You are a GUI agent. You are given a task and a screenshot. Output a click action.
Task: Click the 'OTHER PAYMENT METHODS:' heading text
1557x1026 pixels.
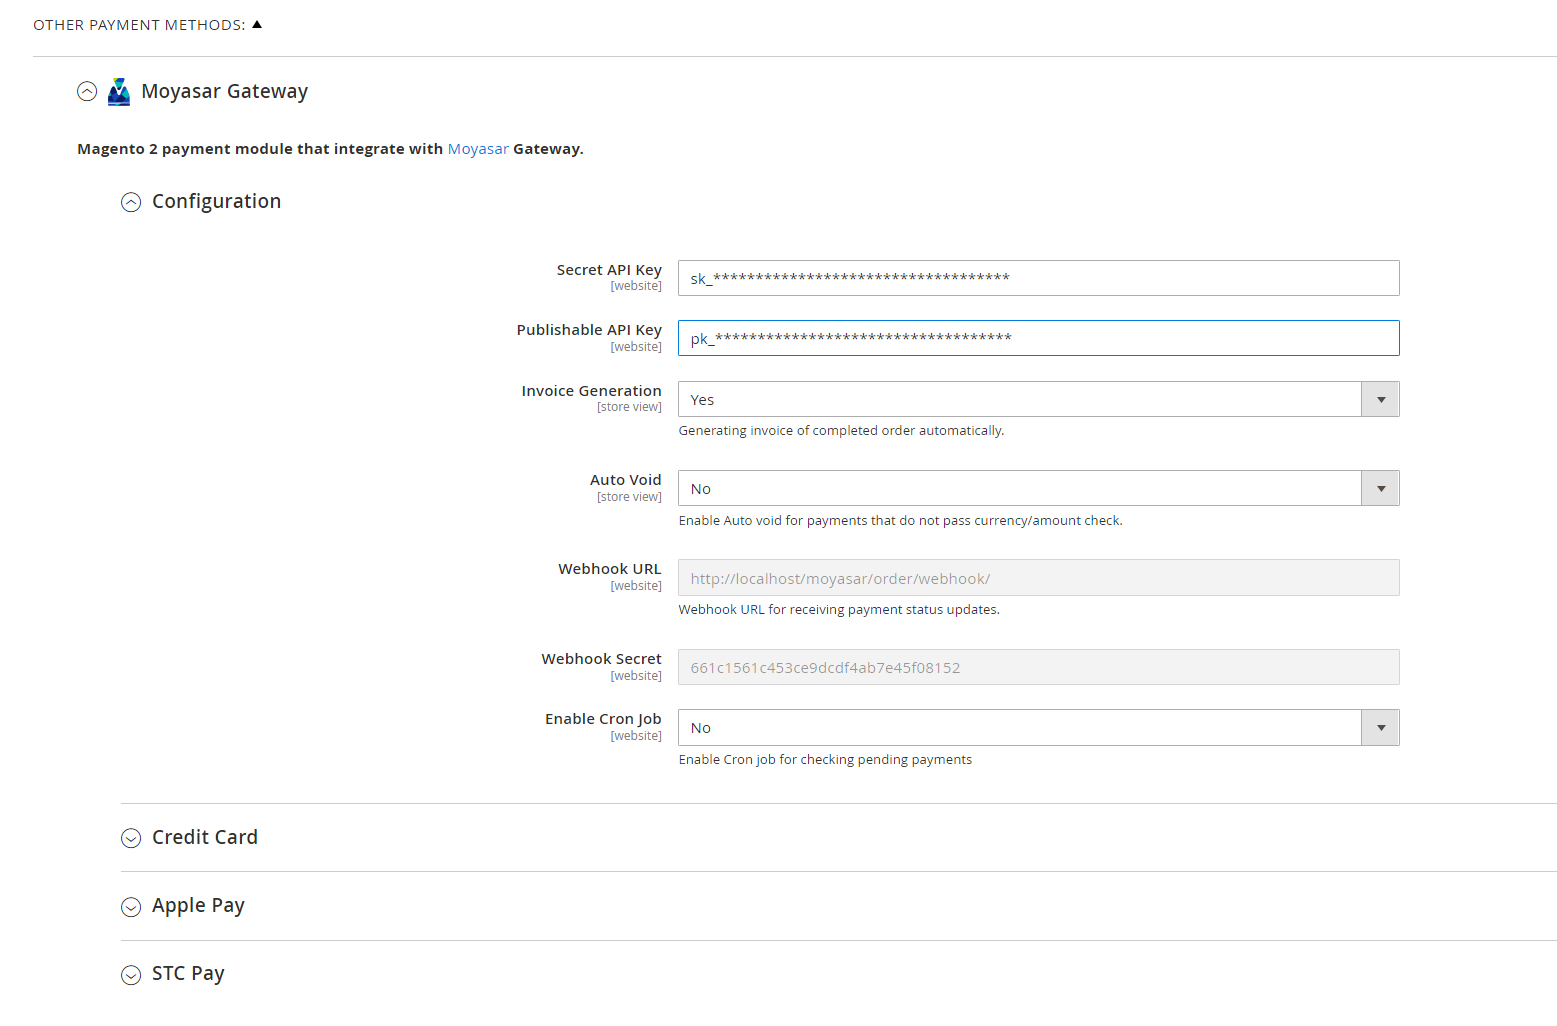139,25
